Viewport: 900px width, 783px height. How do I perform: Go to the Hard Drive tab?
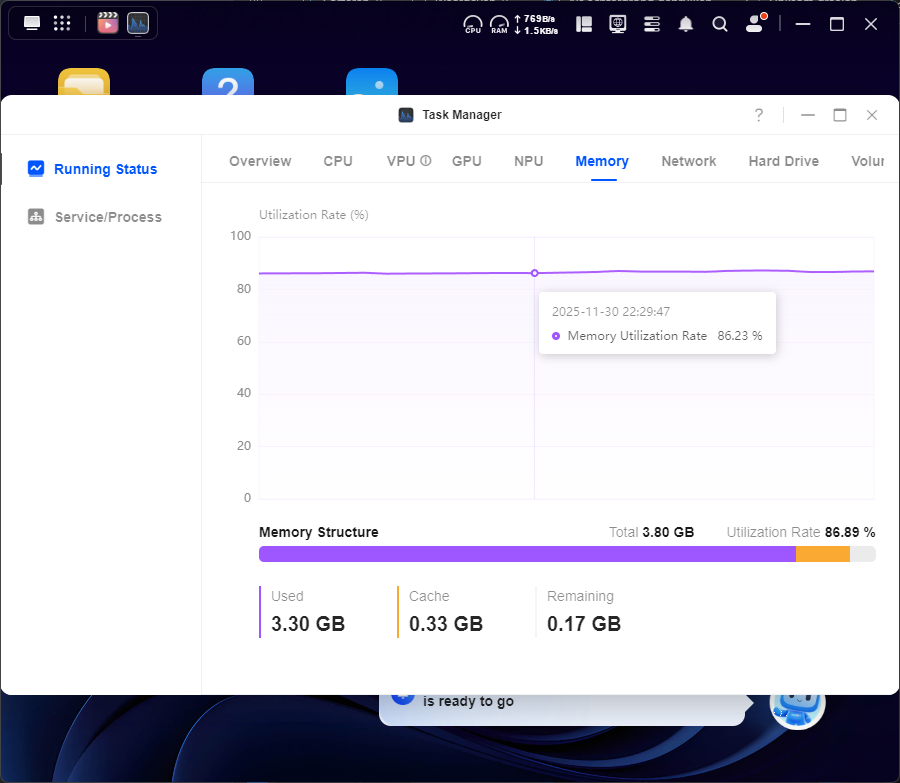784,161
